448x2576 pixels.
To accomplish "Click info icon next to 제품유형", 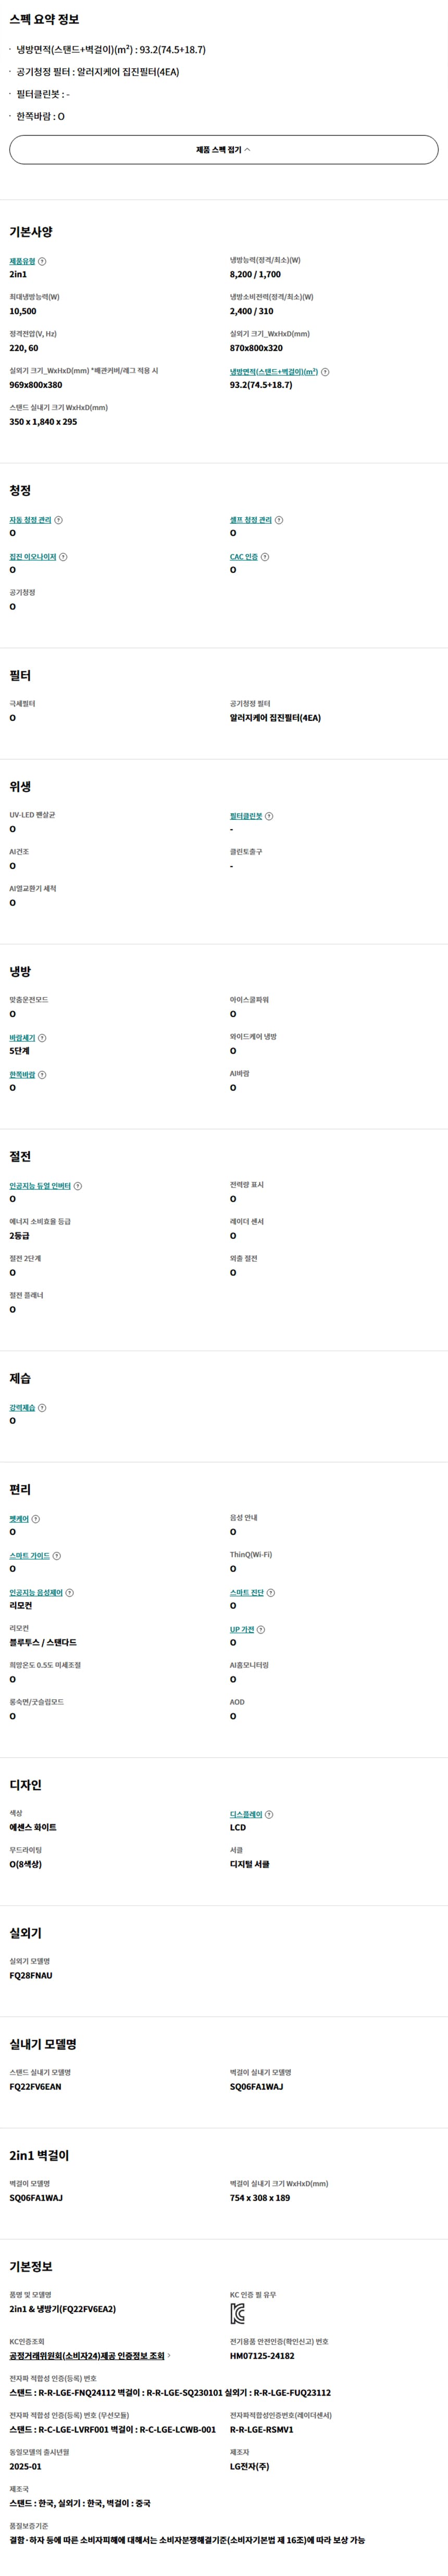I will tap(42, 261).
